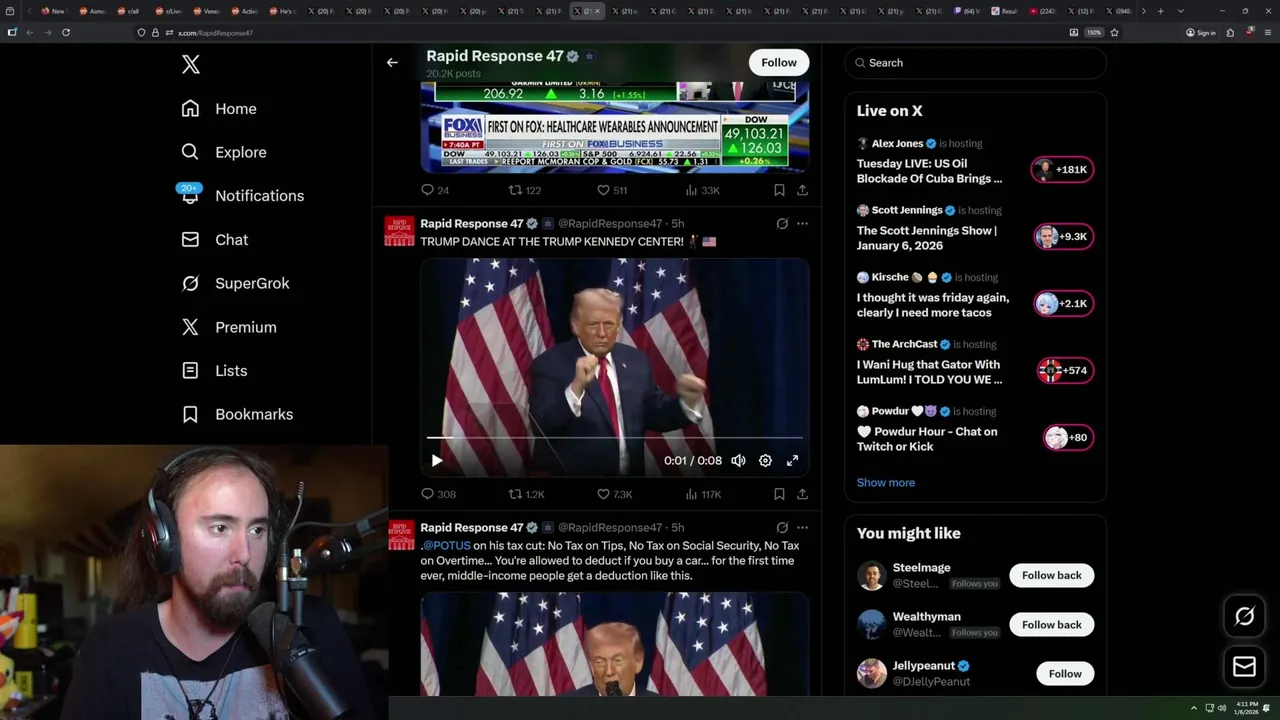This screenshot has height=720, width=1280.
Task: Click Sign in in browser toolbar
Action: (1200, 32)
